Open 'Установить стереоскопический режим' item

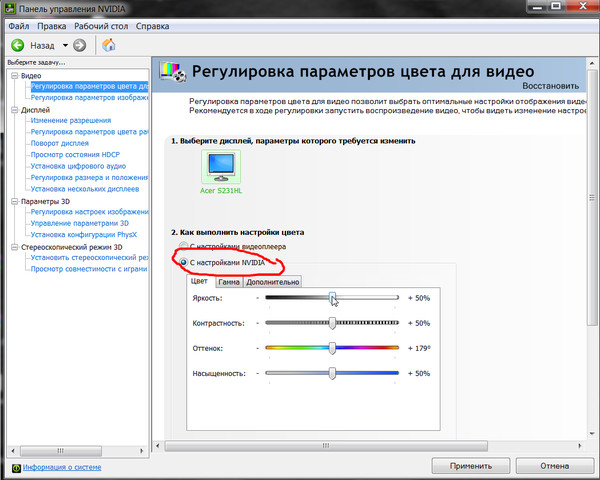(x=89, y=258)
